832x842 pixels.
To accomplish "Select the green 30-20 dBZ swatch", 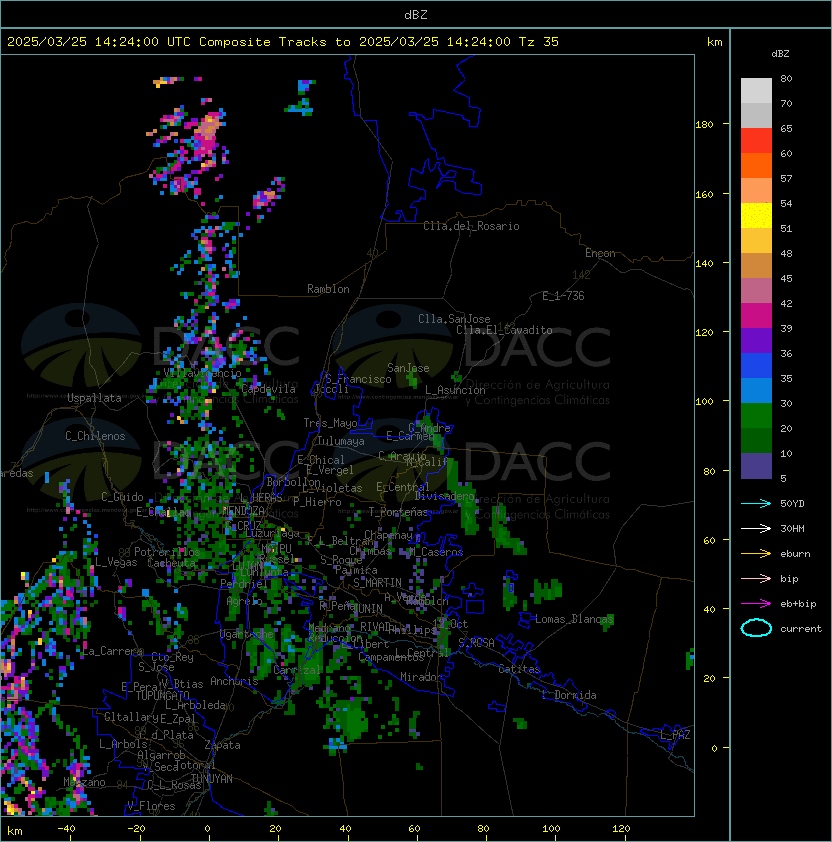I will 756,416.
